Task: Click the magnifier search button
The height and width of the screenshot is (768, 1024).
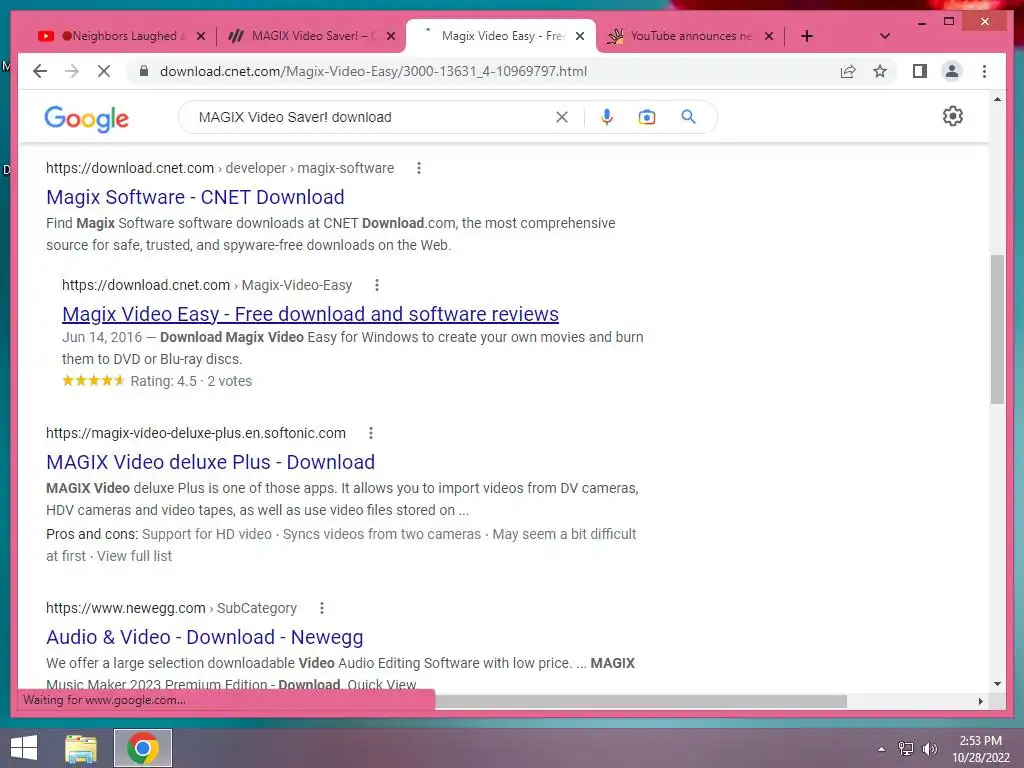Action: click(688, 117)
